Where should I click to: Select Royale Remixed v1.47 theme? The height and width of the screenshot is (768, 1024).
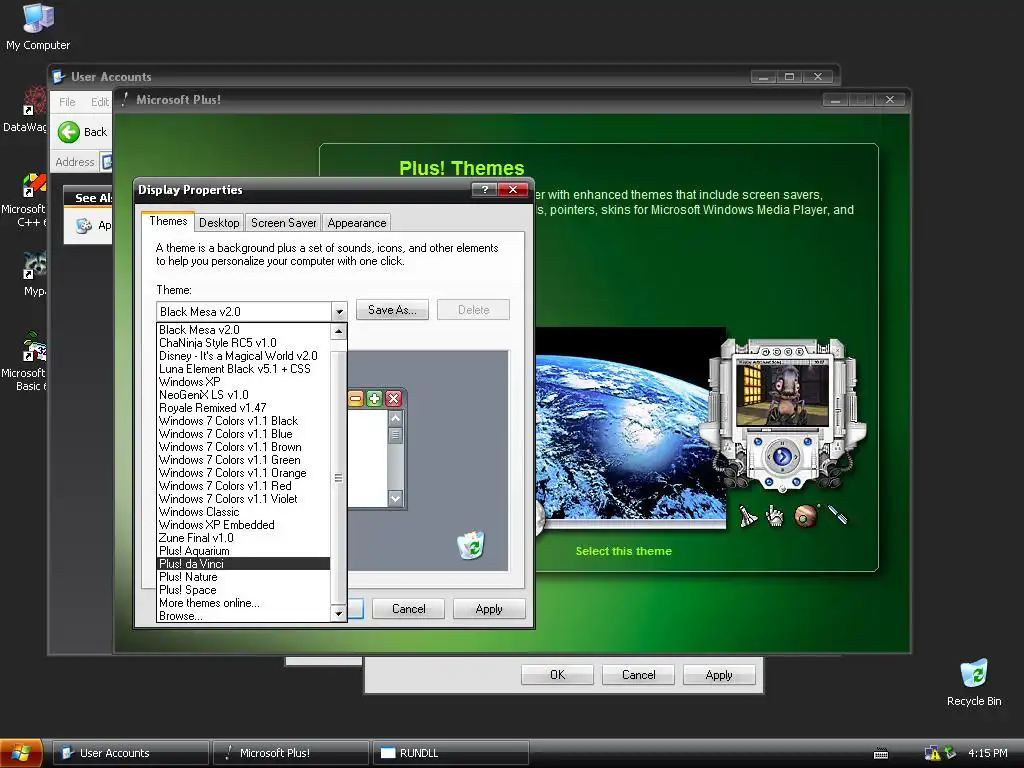pyautogui.click(x=244, y=408)
